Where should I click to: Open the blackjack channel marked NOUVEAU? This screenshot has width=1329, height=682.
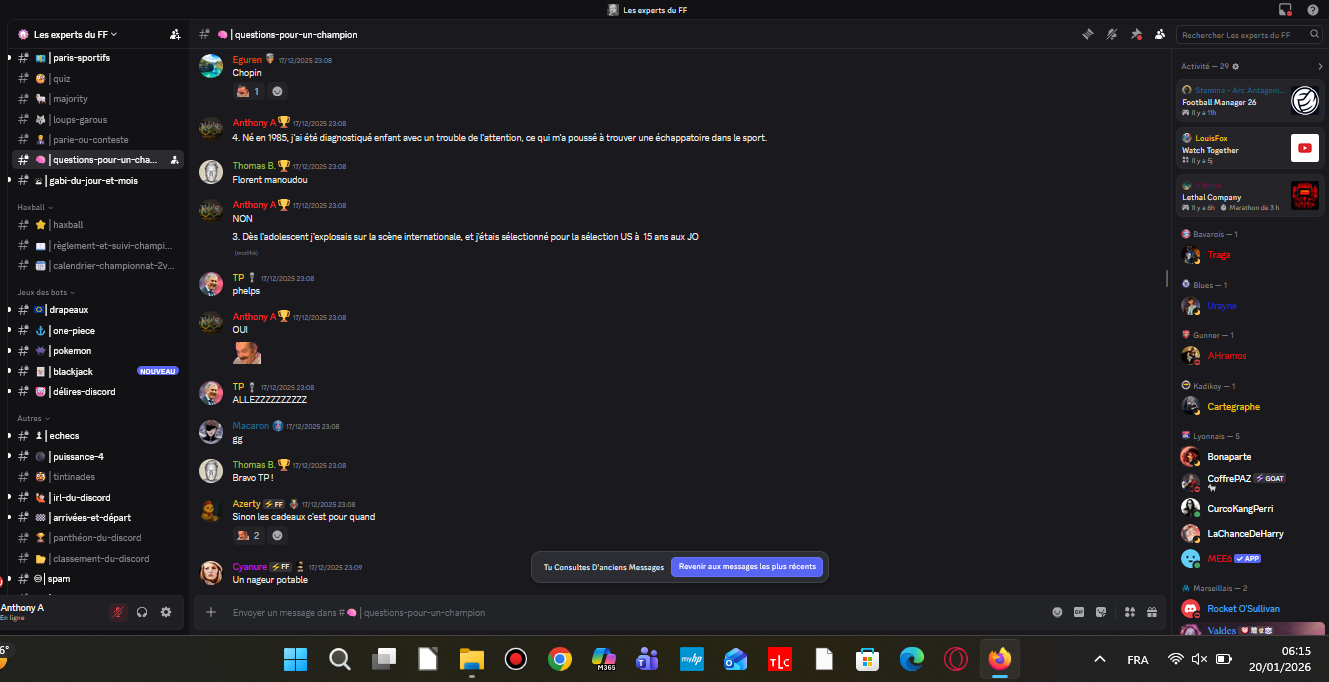tap(98, 371)
